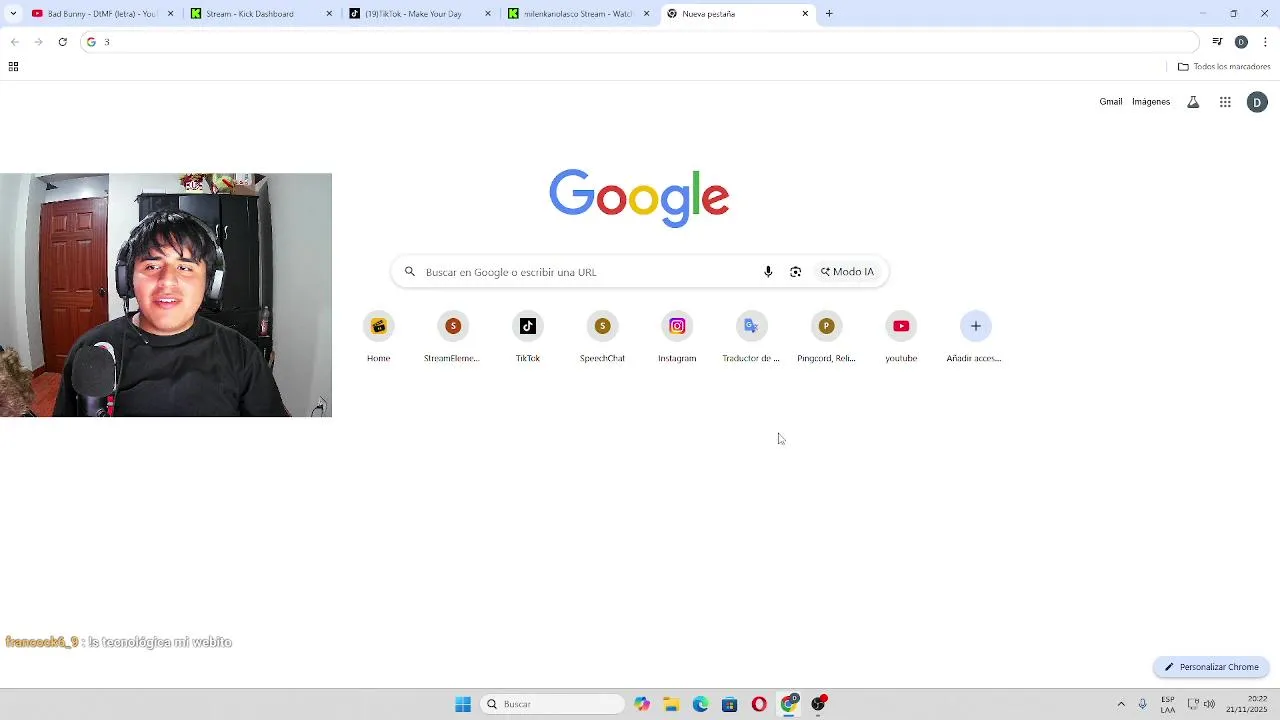
Task: Open Microsoft Store from the taskbar
Action: 730,704
